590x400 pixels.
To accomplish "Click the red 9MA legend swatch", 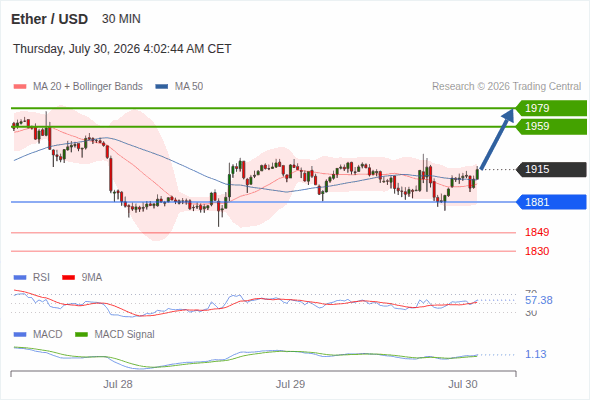I will [68, 278].
